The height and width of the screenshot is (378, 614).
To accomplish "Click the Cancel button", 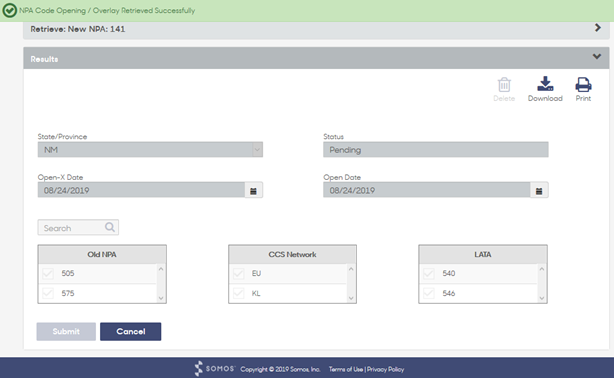I will tap(130, 331).
